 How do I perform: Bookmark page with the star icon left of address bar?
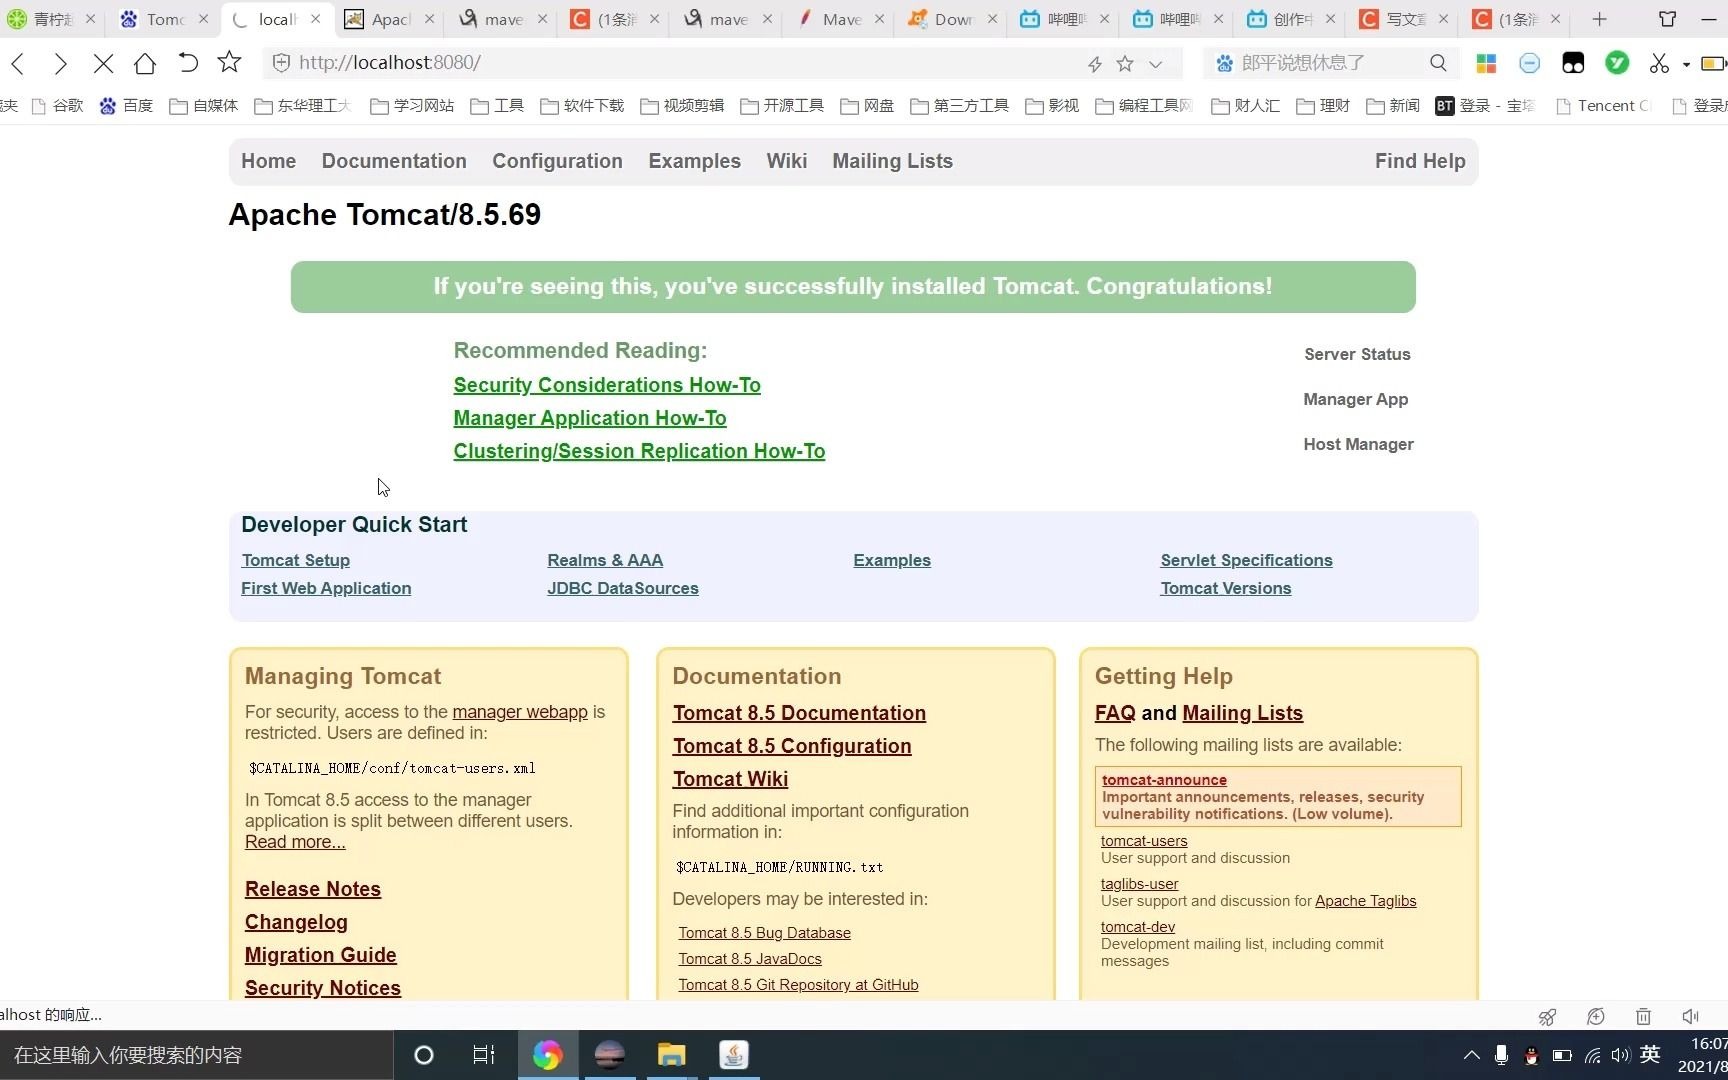[229, 62]
